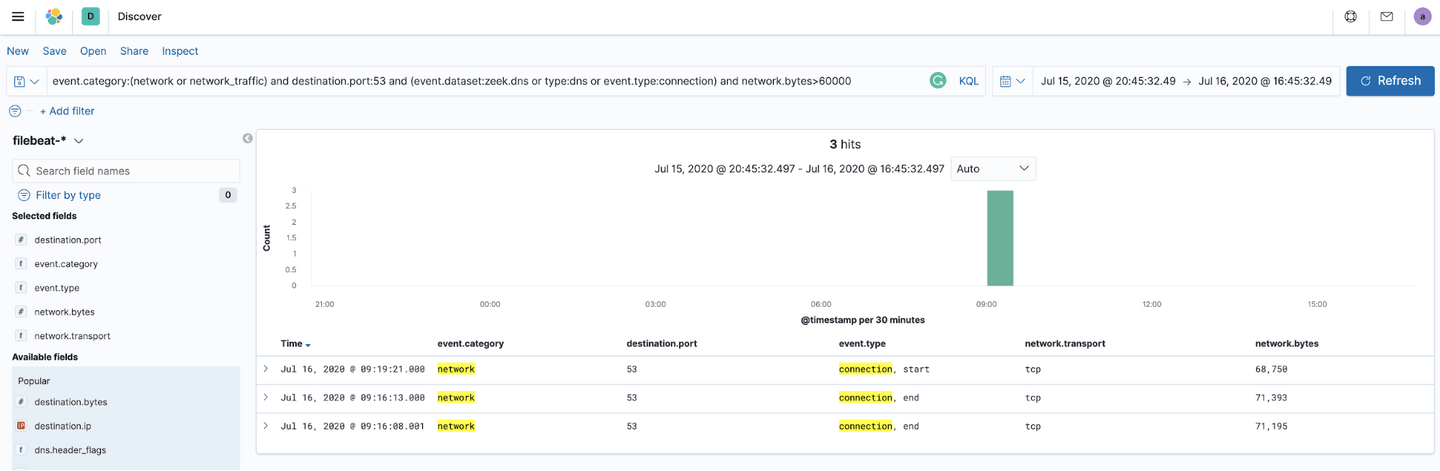
Task: Click the Inspect menu item
Action: coord(180,51)
